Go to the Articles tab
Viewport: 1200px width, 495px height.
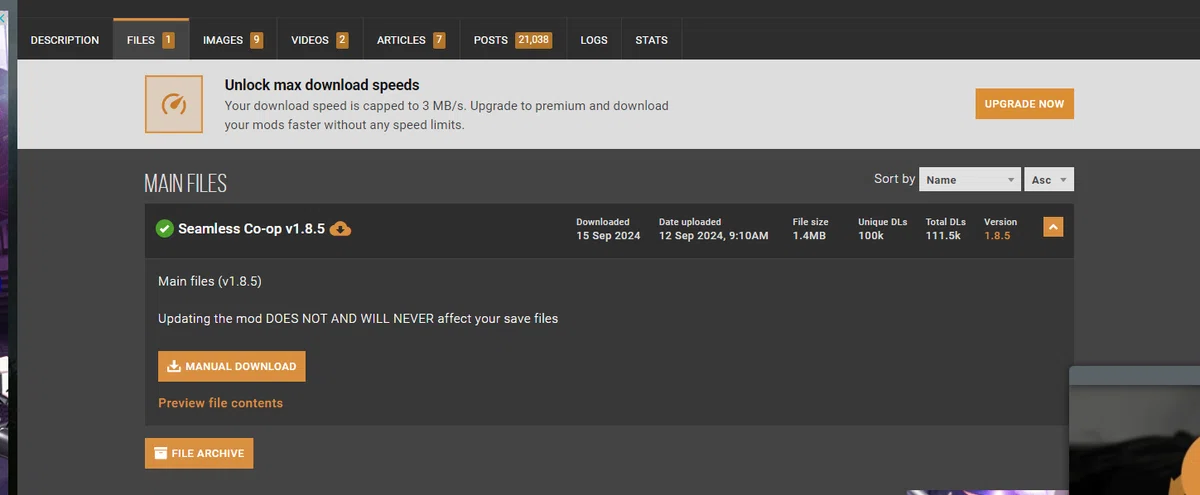point(410,40)
